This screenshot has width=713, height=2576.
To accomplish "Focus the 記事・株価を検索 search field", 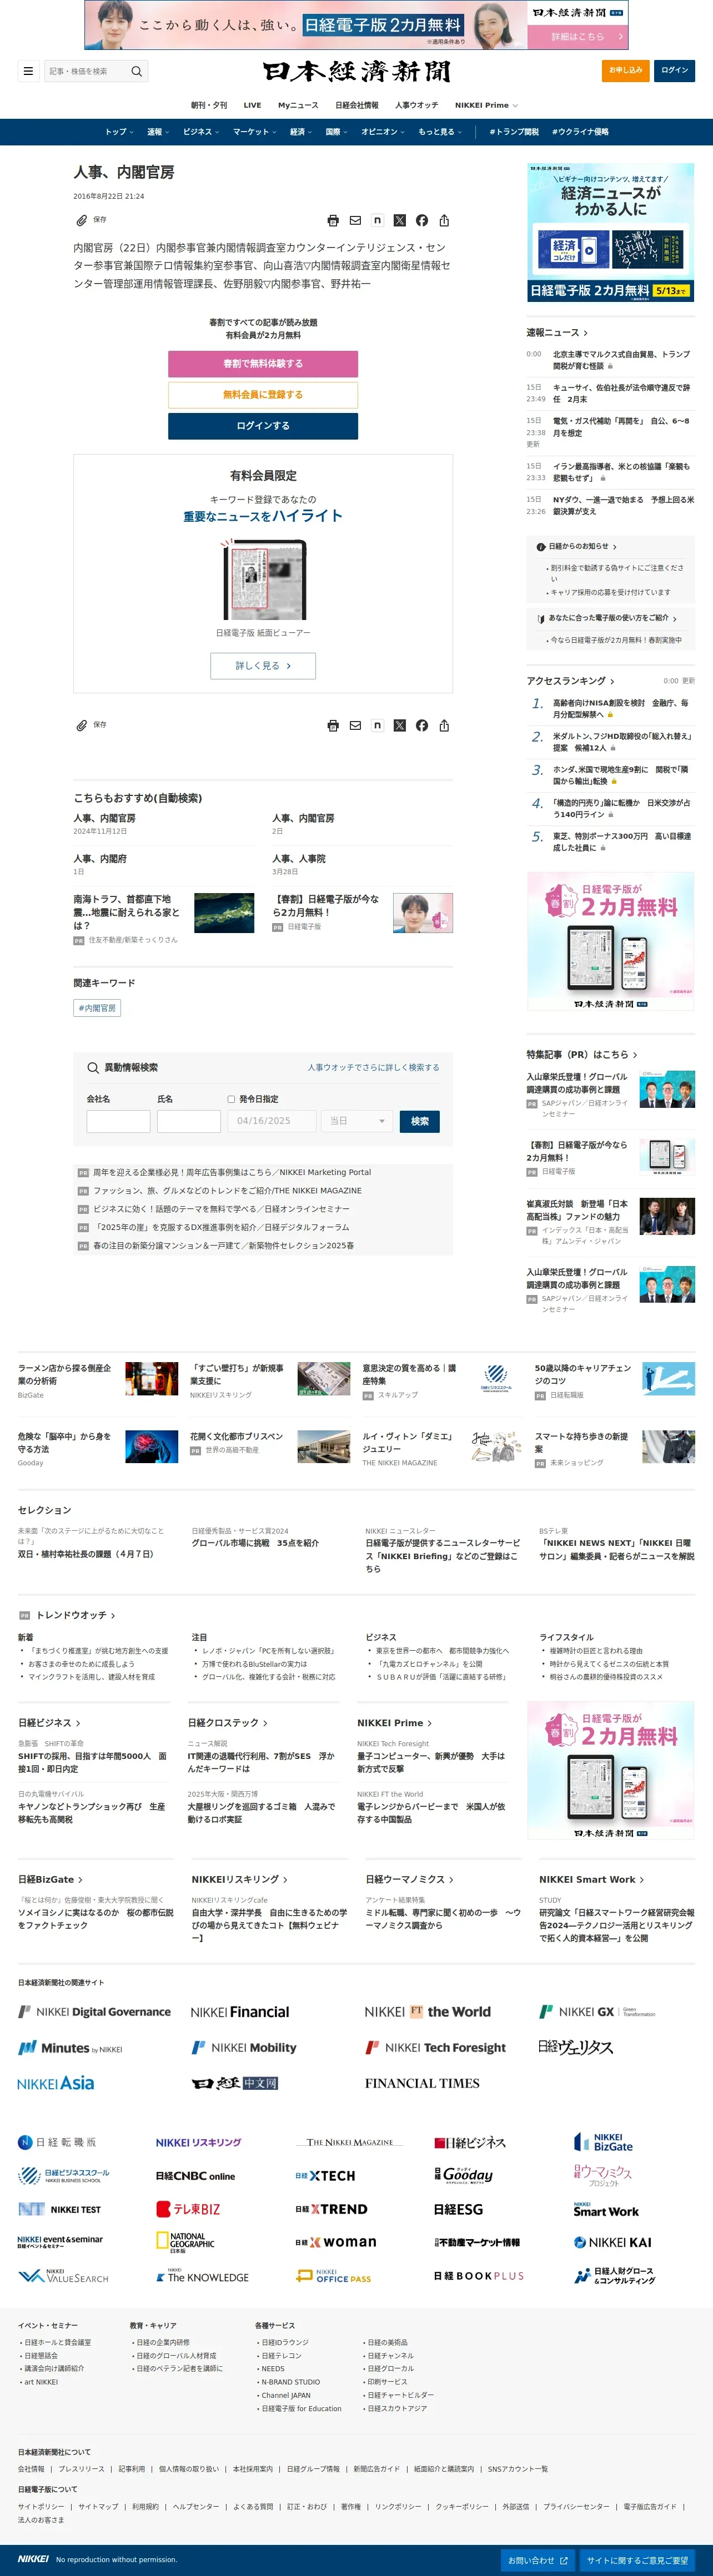I will point(88,71).
